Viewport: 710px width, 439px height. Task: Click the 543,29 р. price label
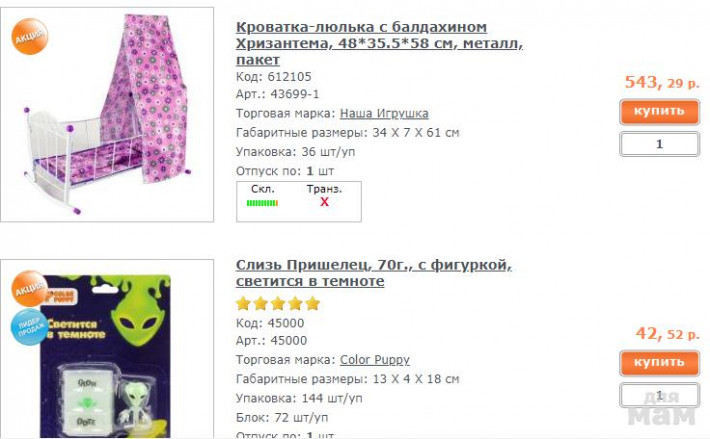[662, 82]
